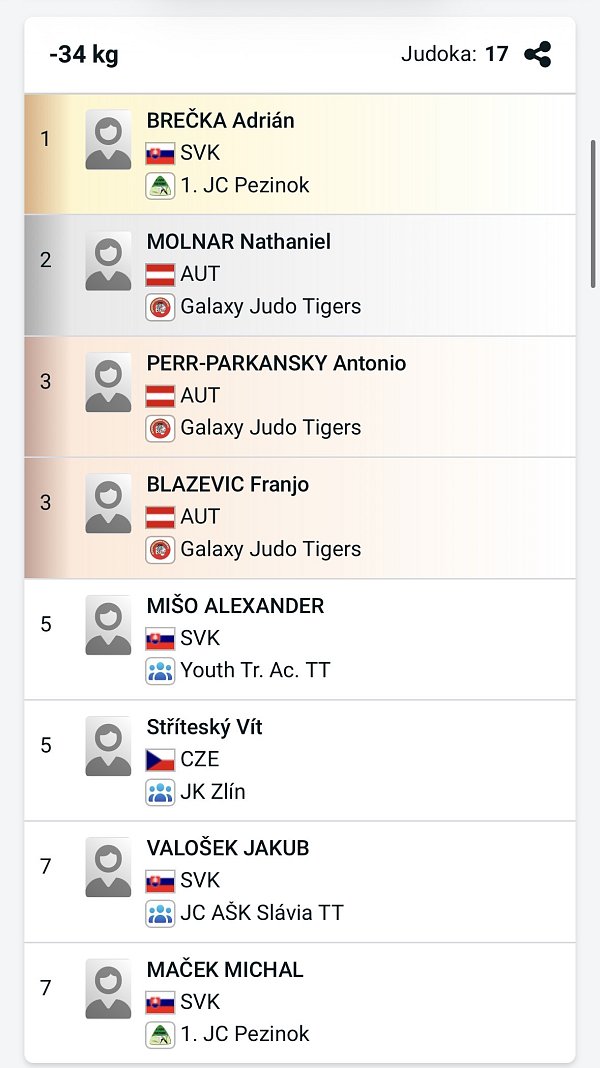Open BREČKA Adrián's profile avatar
The image size is (600, 1068).
click(108, 139)
